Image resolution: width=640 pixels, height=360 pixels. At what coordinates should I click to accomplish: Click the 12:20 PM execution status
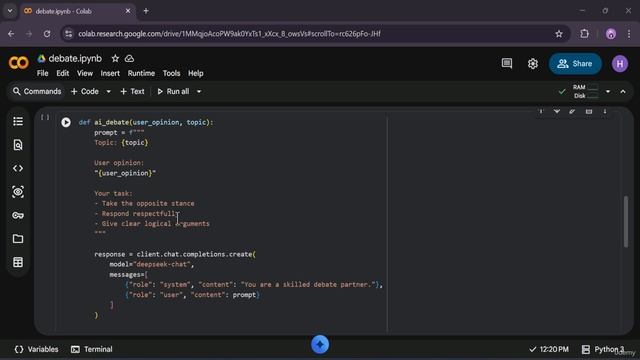(x=549, y=349)
